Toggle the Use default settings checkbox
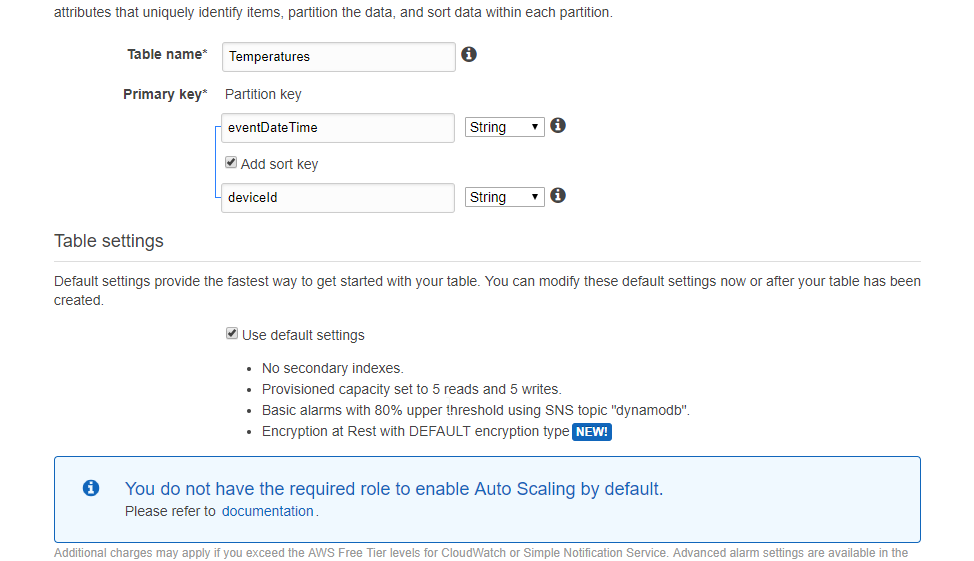This screenshot has height=561, width=974. pyautogui.click(x=232, y=334)
